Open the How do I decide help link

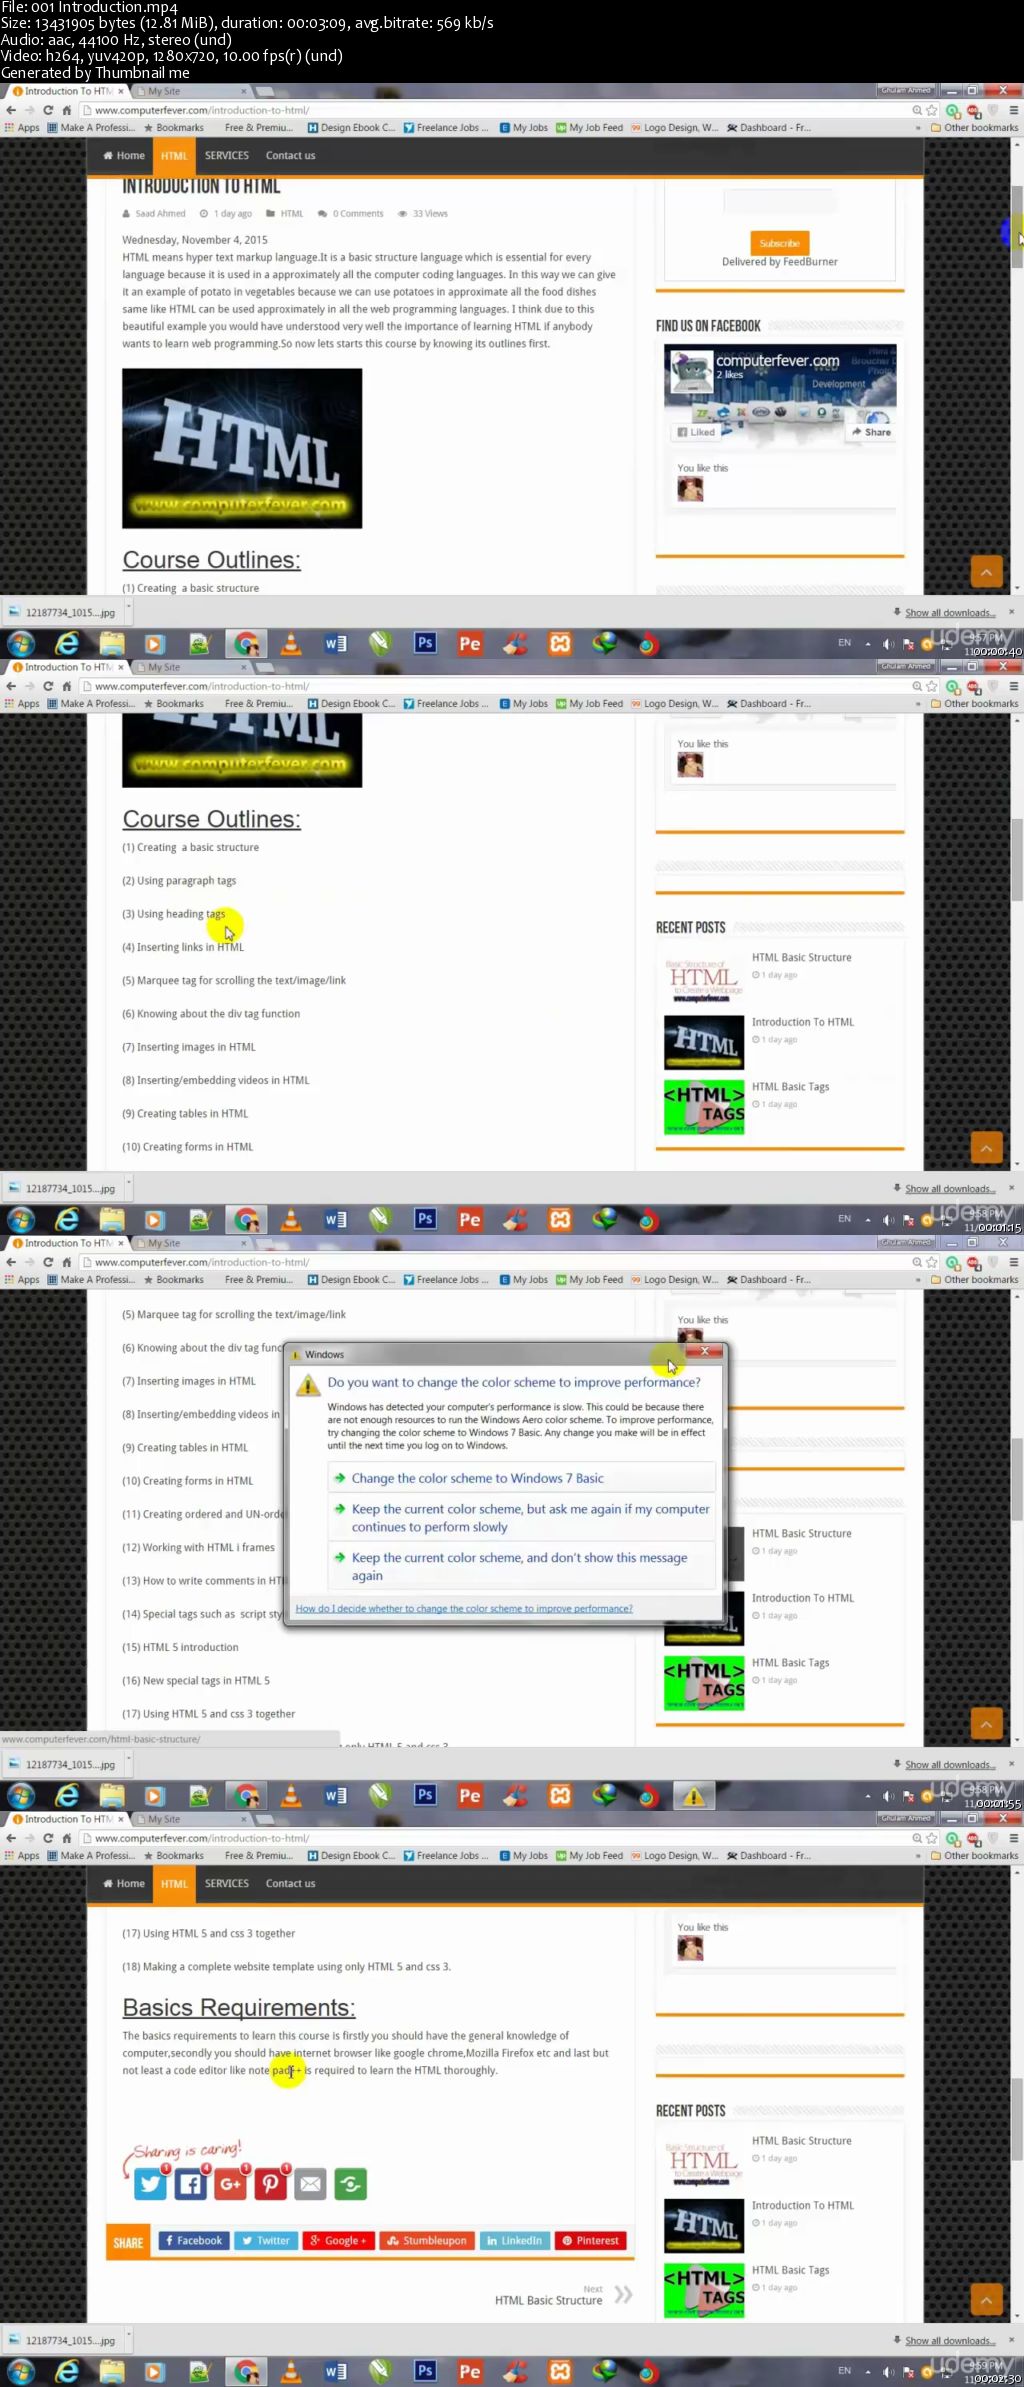[x=464, y=1609]
